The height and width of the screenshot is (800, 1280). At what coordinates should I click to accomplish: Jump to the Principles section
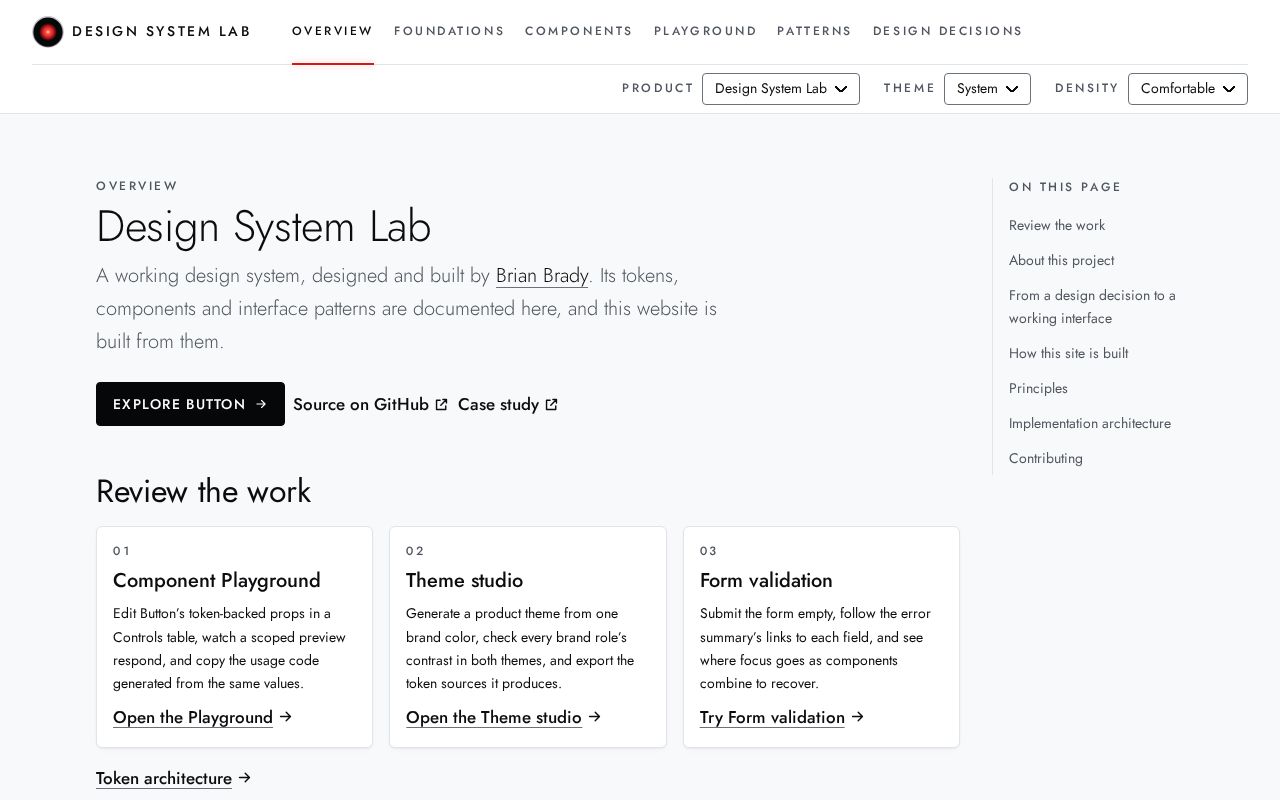pyautogui.click(x=1038, y=389)
